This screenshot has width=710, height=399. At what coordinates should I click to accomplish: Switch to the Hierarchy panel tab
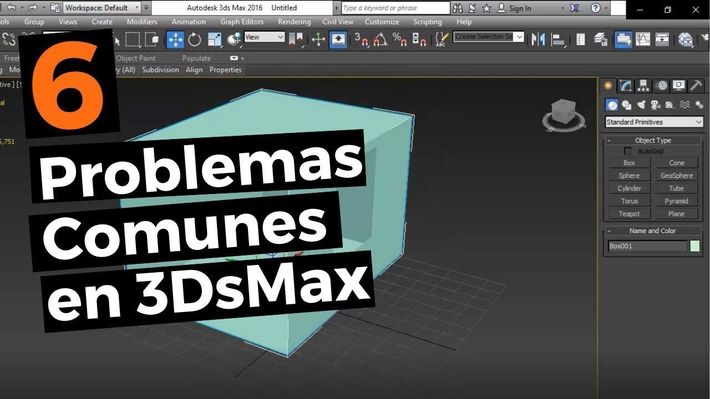tap(643, 86)
